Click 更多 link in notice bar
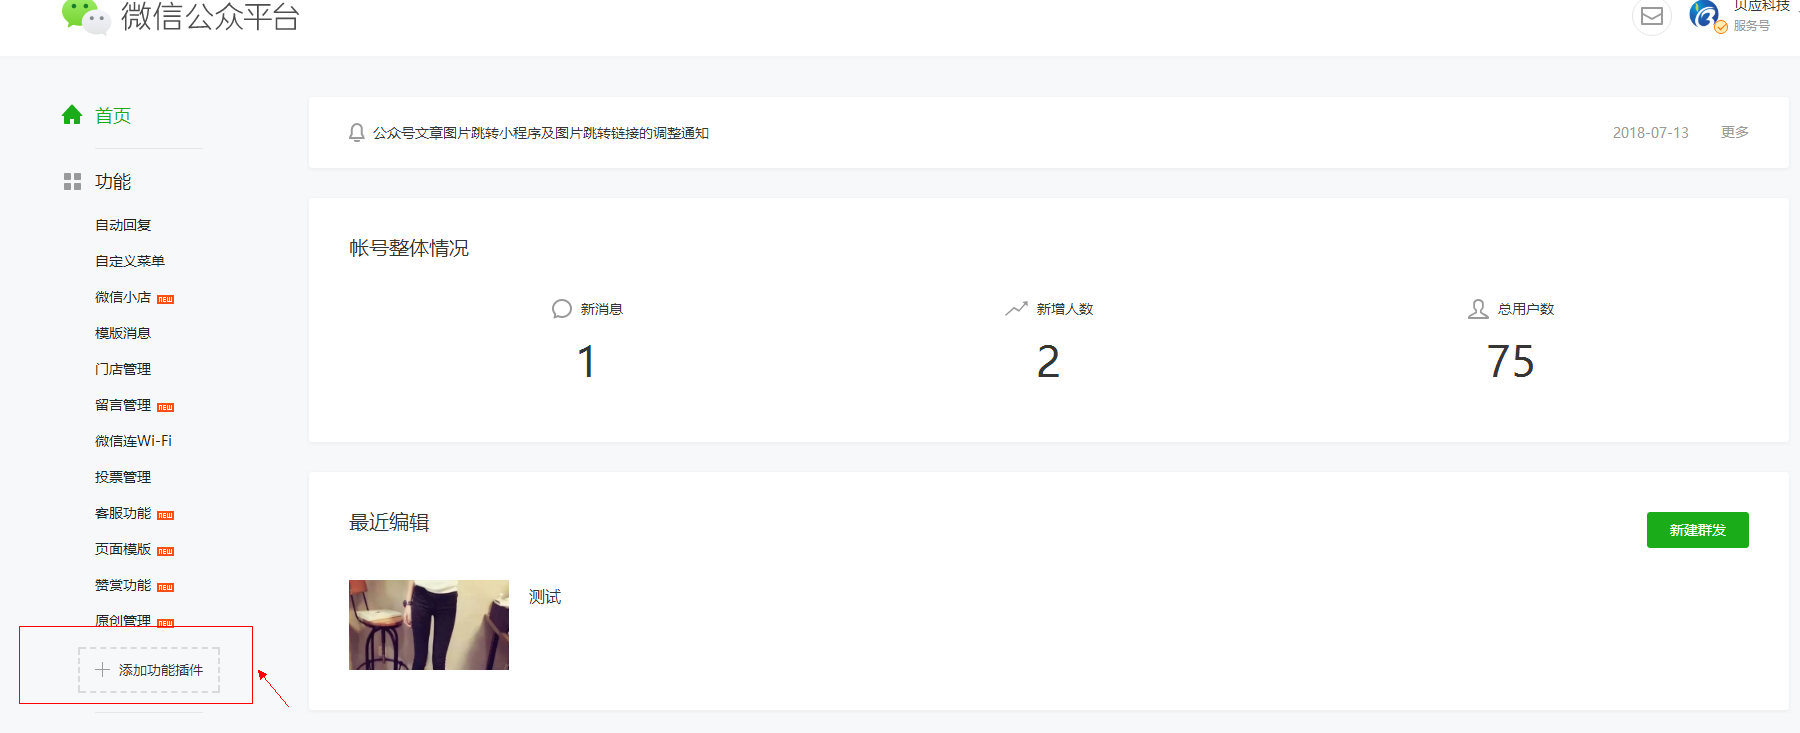The height and width of the screenshot is (733, 1800). (1734, 132)
